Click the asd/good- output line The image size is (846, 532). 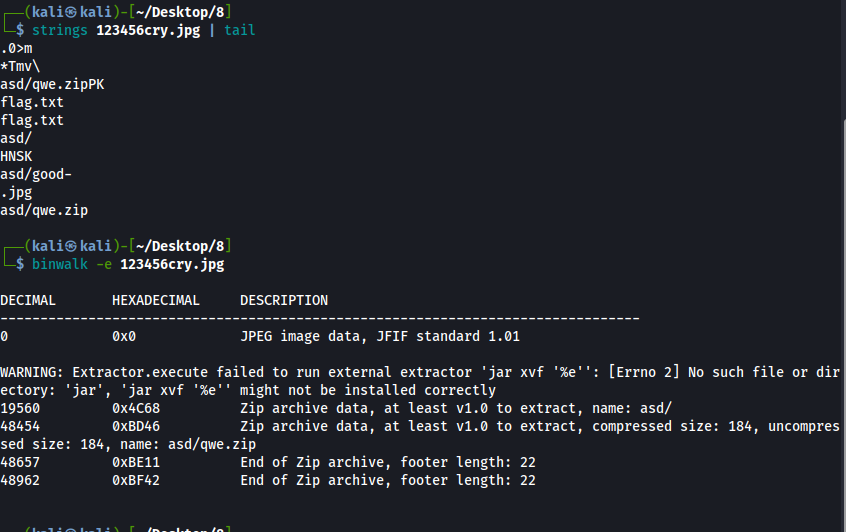click(36, 174)
